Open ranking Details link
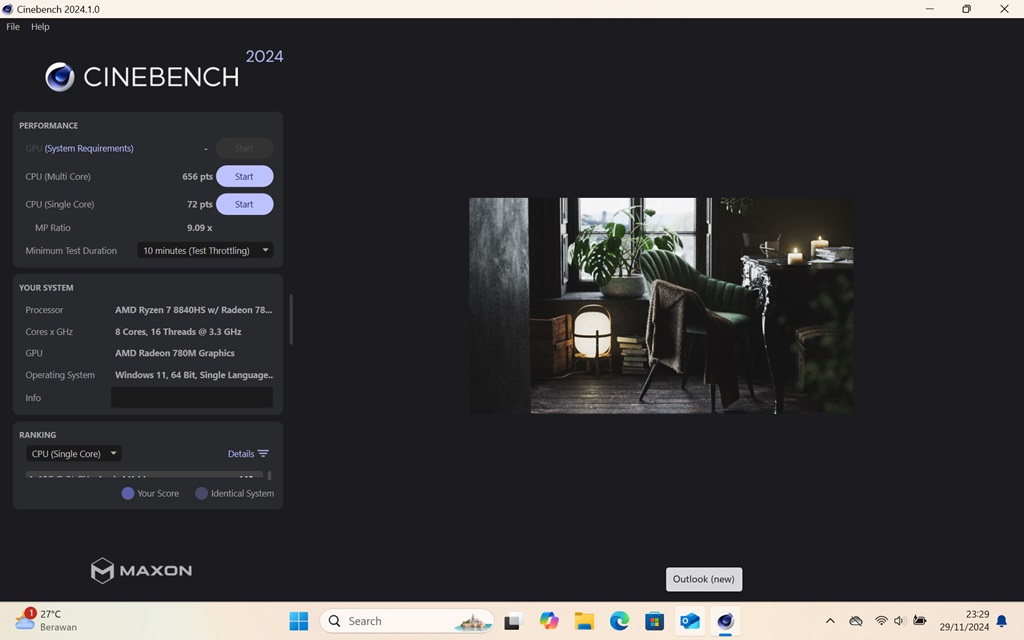The image size is (1024, 640). coord(241,454)
